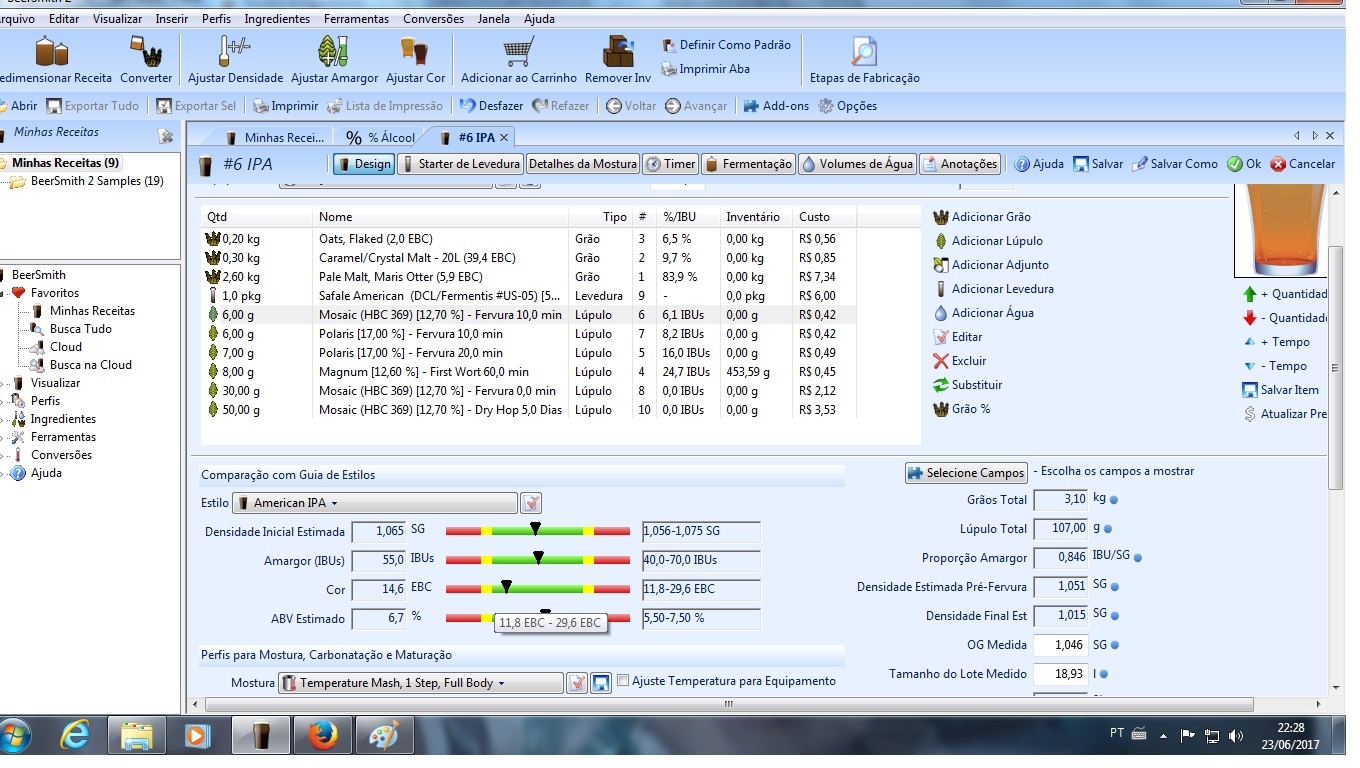Switch to the Design tab
This screenshot has height=768, width=1360.
[363, 164]
